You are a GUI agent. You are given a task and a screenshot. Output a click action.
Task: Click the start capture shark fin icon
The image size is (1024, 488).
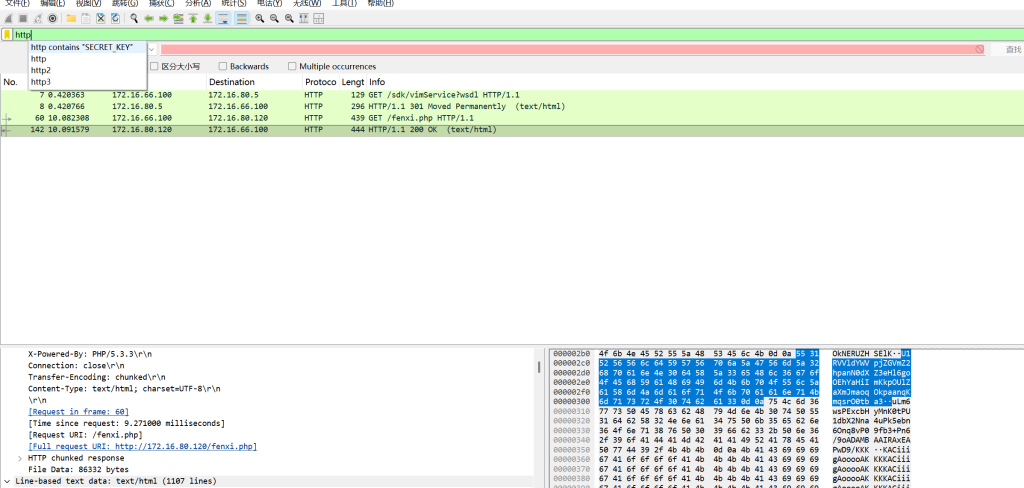click(x=8, y=18)
